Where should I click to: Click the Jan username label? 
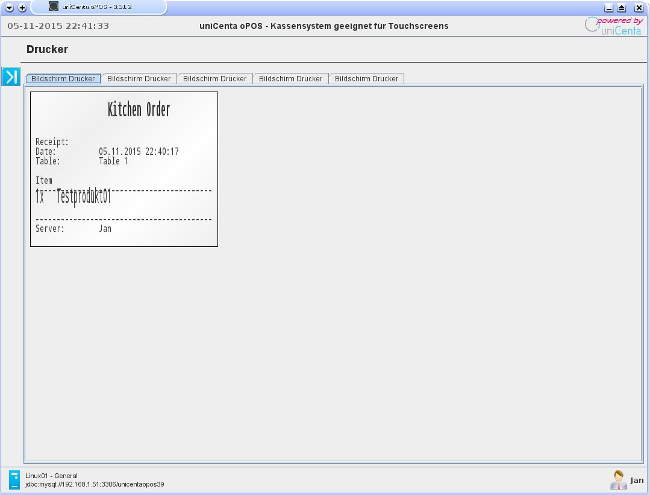click(x=637, y=481)
